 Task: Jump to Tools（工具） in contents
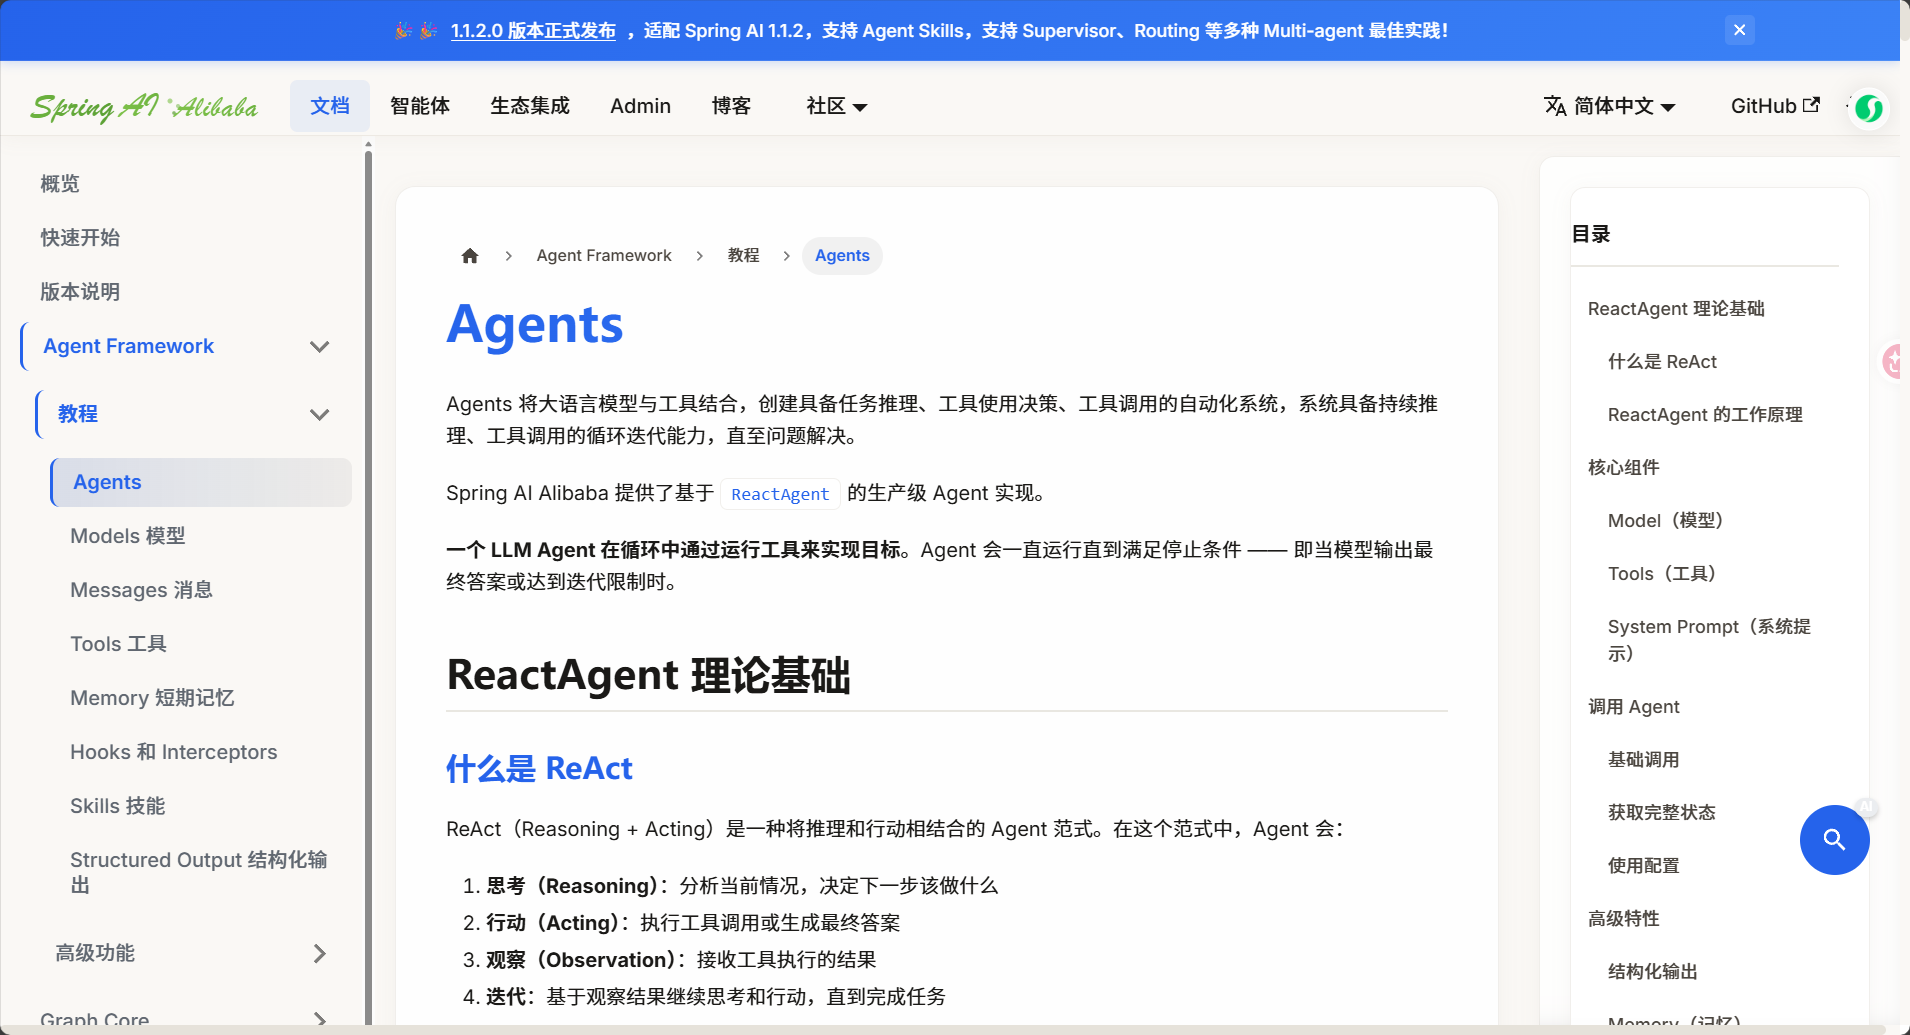(1666, 574)
